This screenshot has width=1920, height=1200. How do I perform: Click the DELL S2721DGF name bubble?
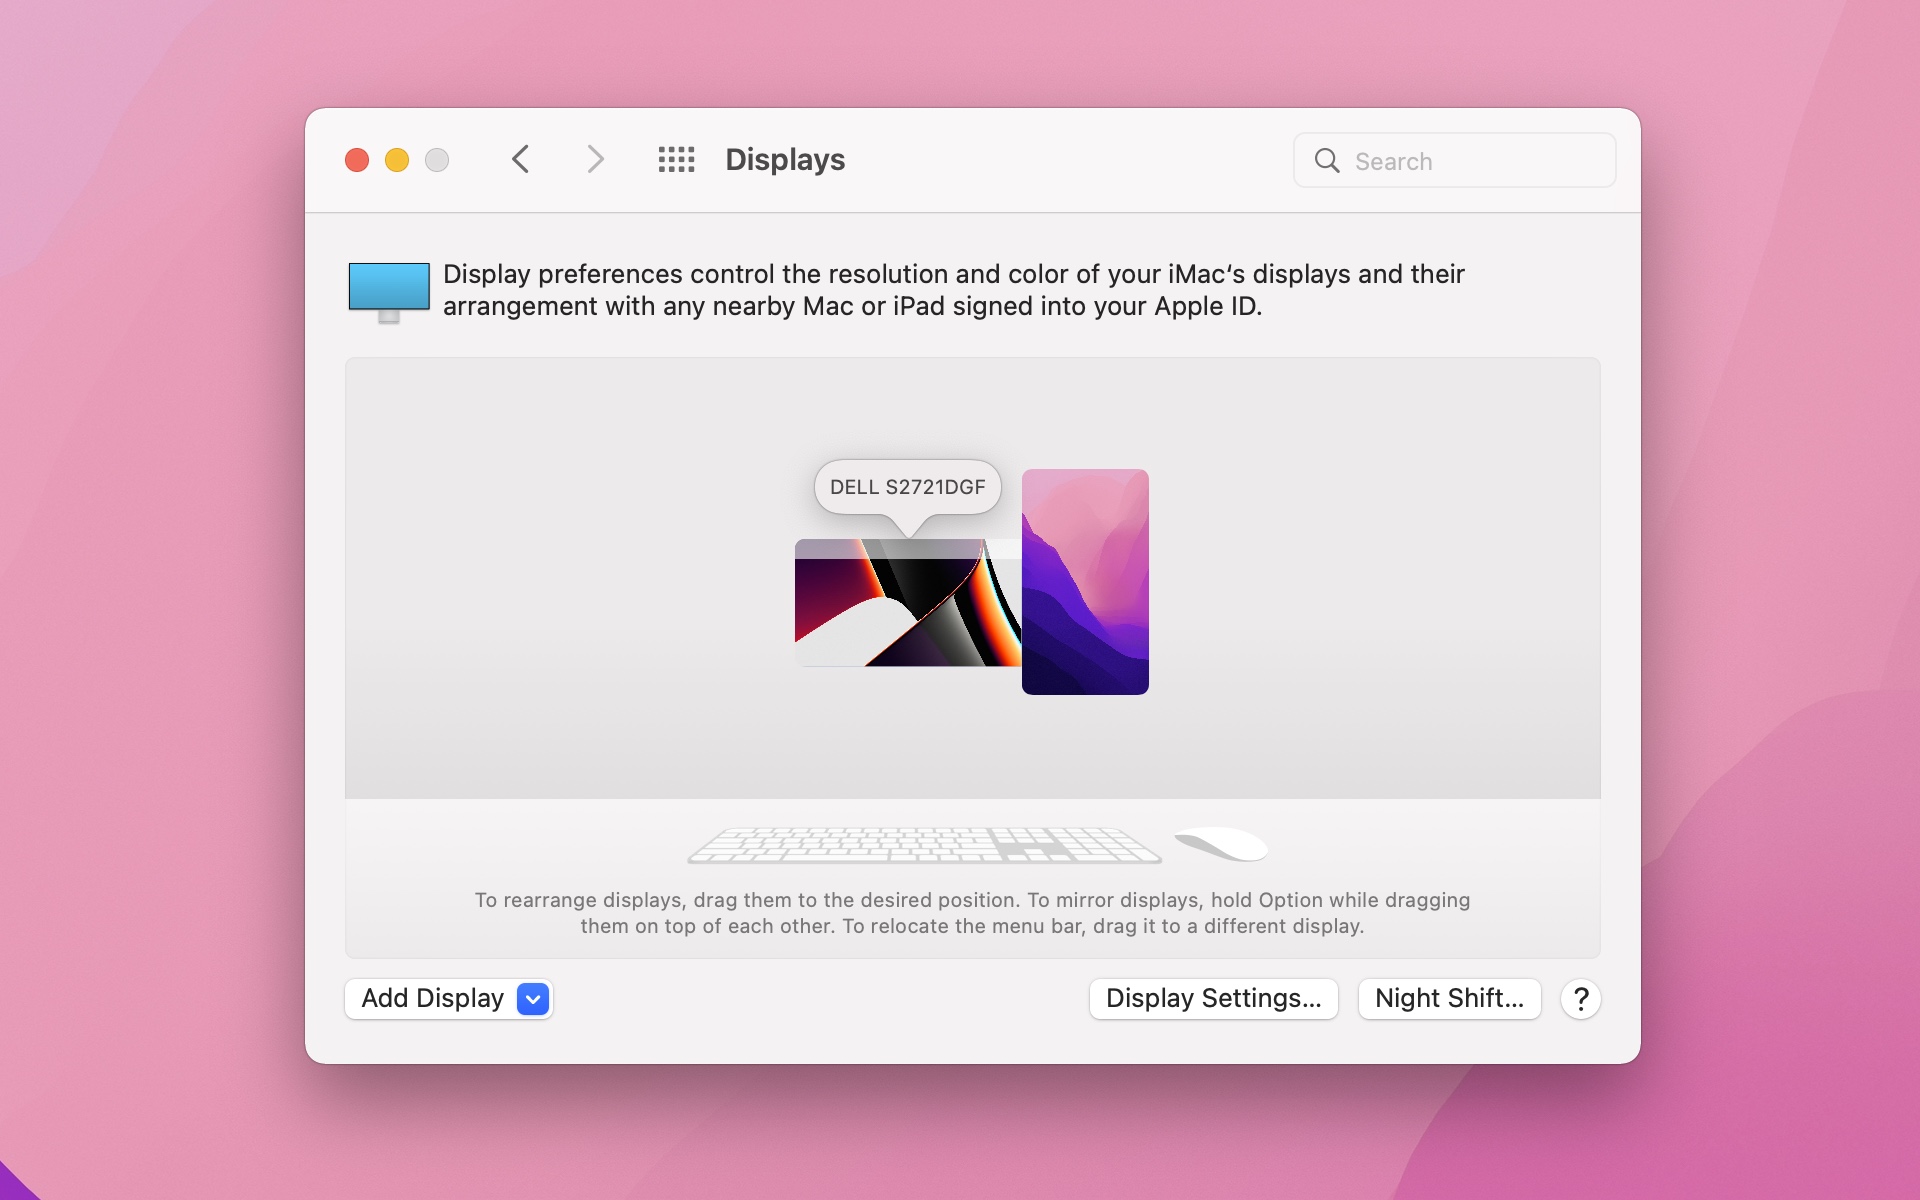coord(907,488)
